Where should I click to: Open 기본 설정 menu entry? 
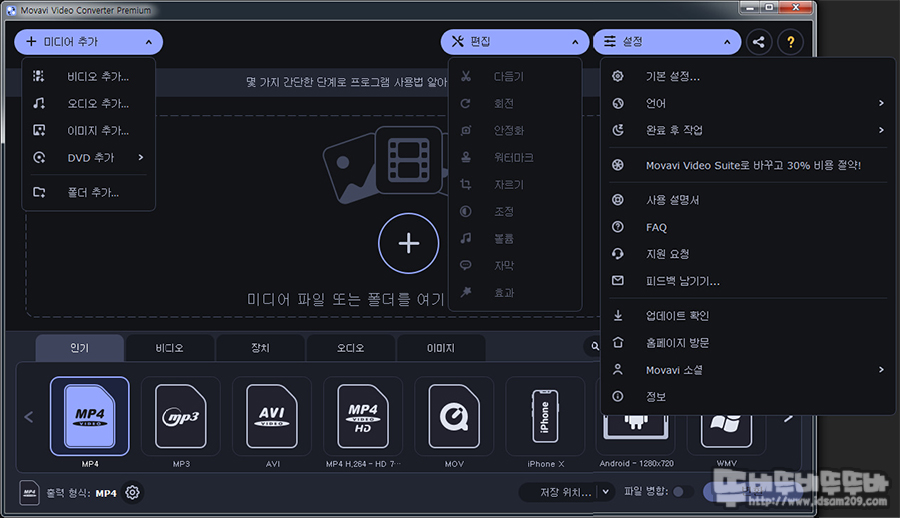click(x=748, y=76)
